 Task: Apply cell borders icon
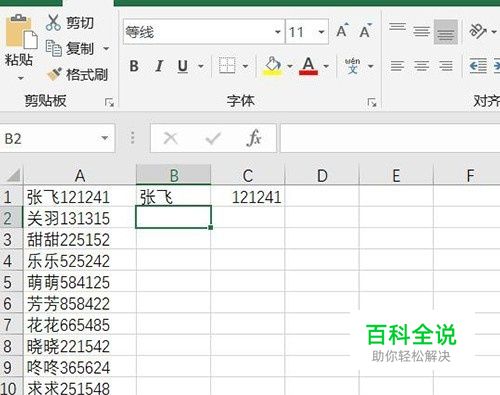227,66
